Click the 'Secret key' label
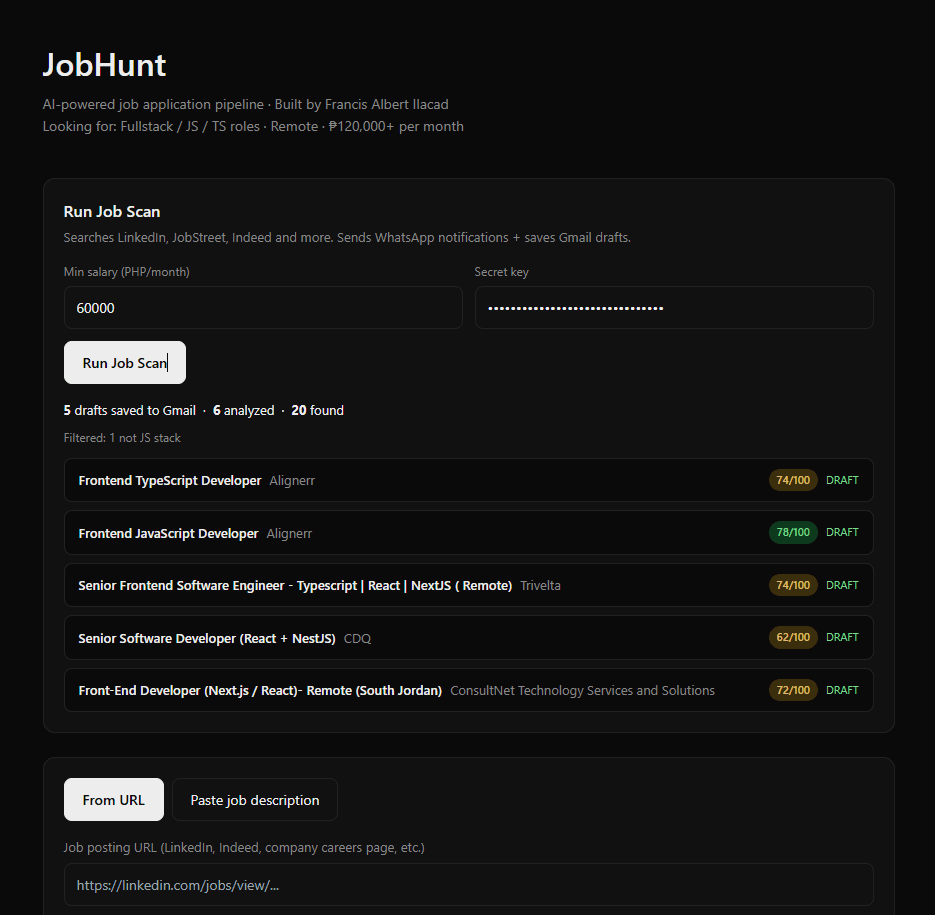The image size is (935, 915). click(x=501, y=272)
